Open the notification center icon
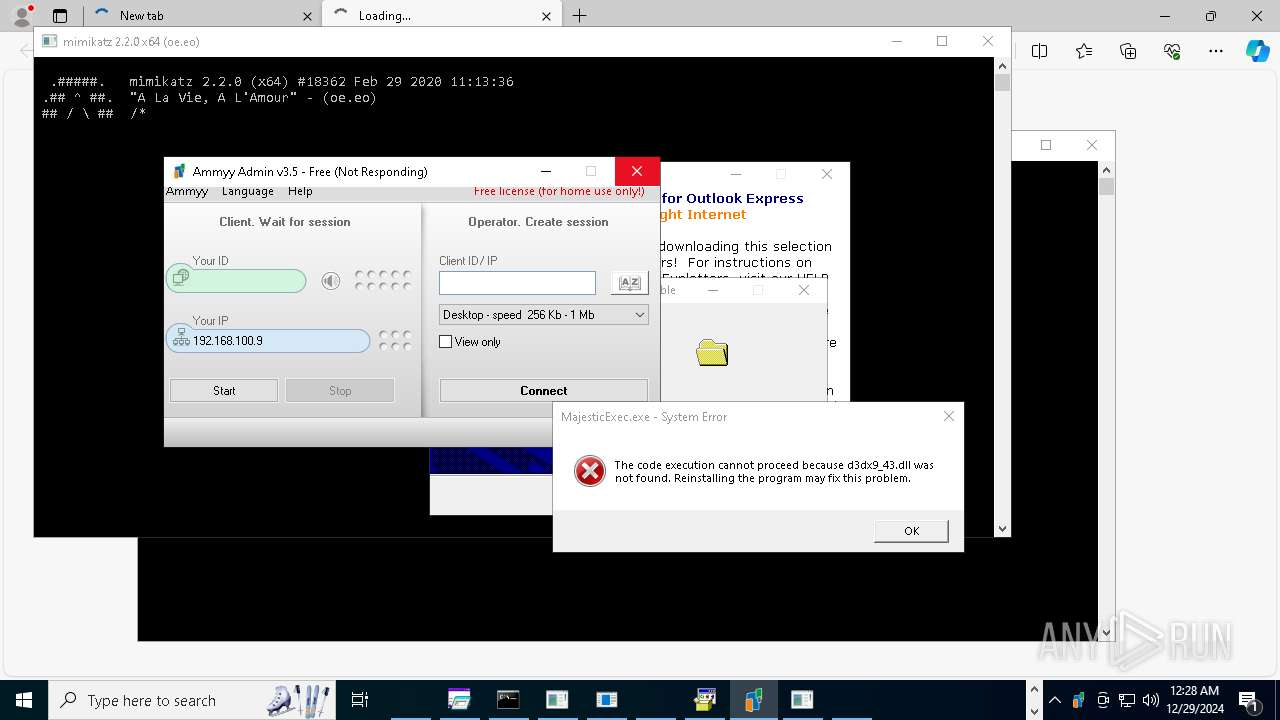Screen dimensions: 1280x720 1249,700
